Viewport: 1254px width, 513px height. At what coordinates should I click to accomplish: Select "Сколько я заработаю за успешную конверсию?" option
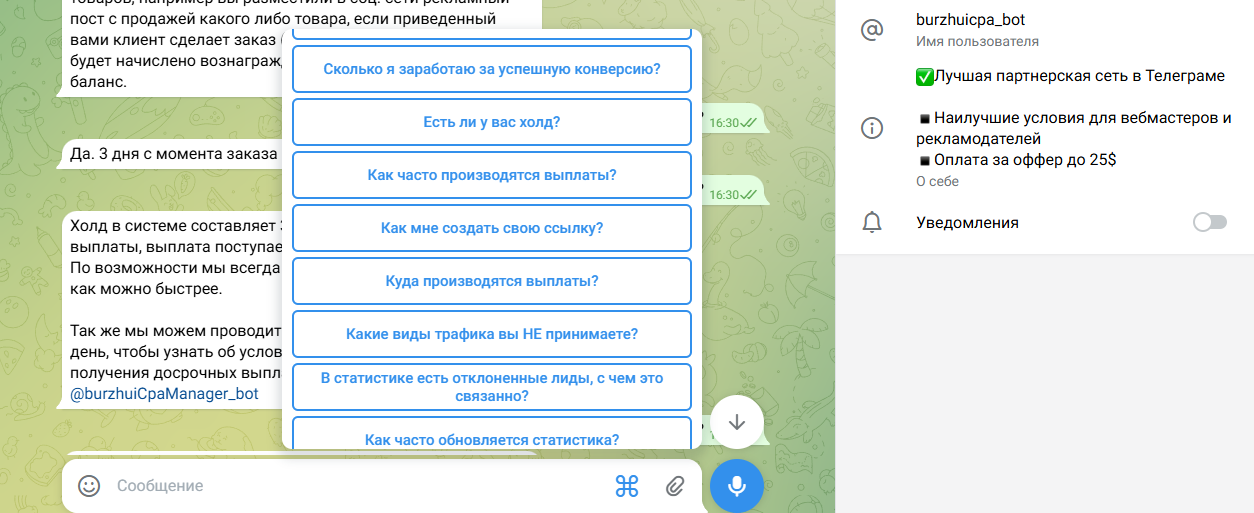[491, 69]
